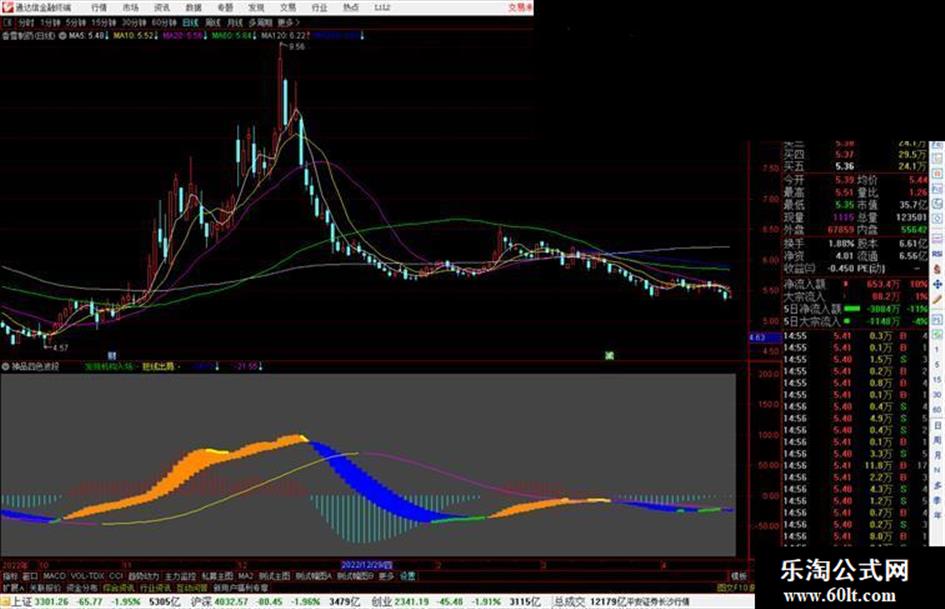The image size is (945, 609).
Task: Click the round icon before 神品四色波段 indicator name
Action: (x=5, y=366)
